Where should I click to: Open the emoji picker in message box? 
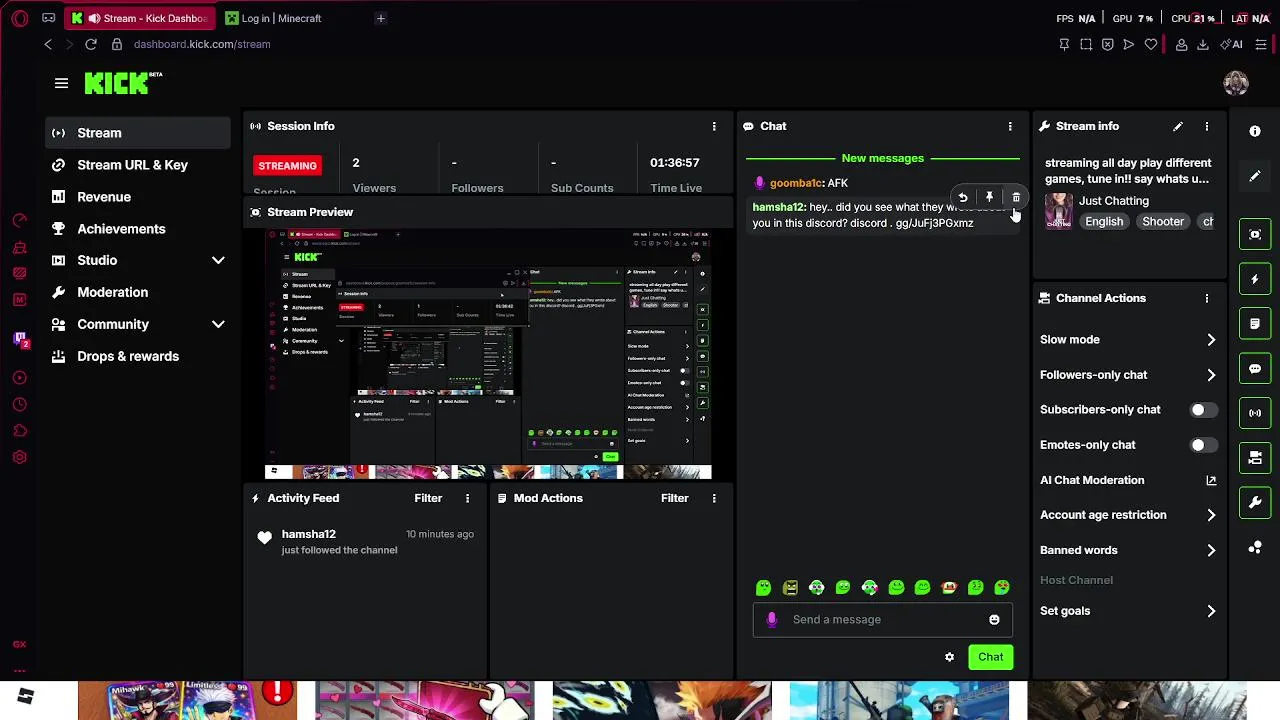point(994,620)
